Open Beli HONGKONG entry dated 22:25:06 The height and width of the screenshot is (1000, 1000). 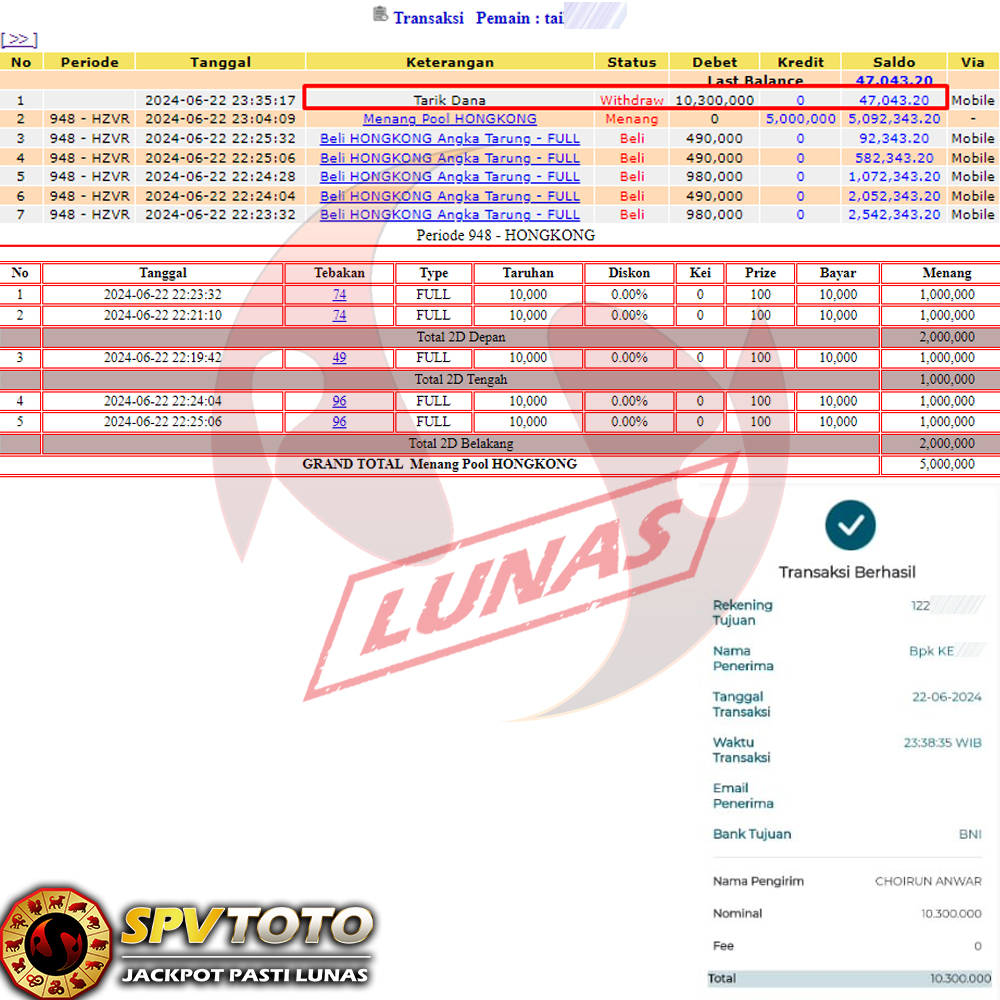click(449, 157)
